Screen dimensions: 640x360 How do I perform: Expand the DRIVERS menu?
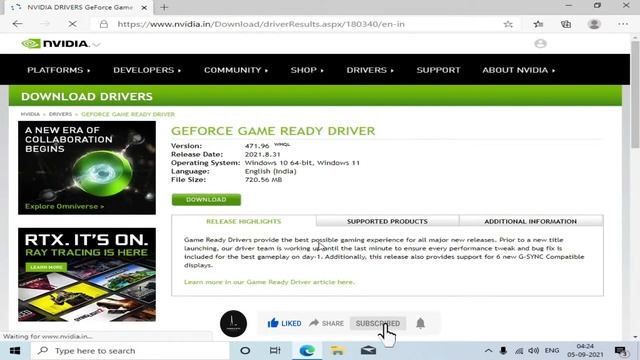click(370, 70)
